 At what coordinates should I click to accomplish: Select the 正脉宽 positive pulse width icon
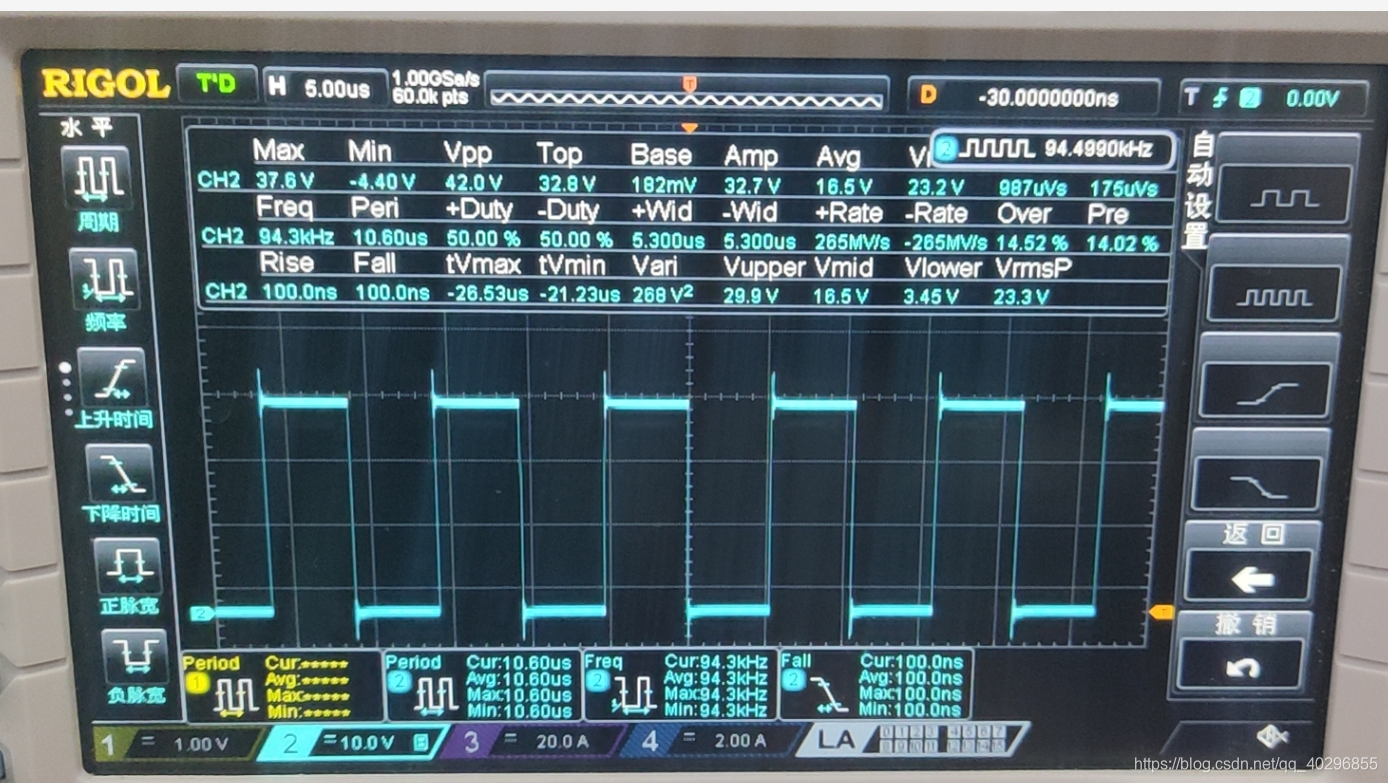point(127,567)
